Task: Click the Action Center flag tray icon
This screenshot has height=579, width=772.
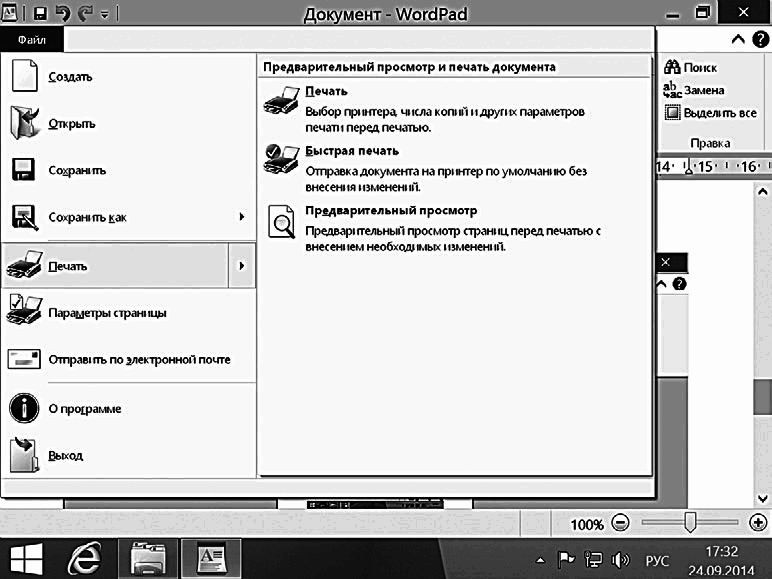Action: point(566,560)
